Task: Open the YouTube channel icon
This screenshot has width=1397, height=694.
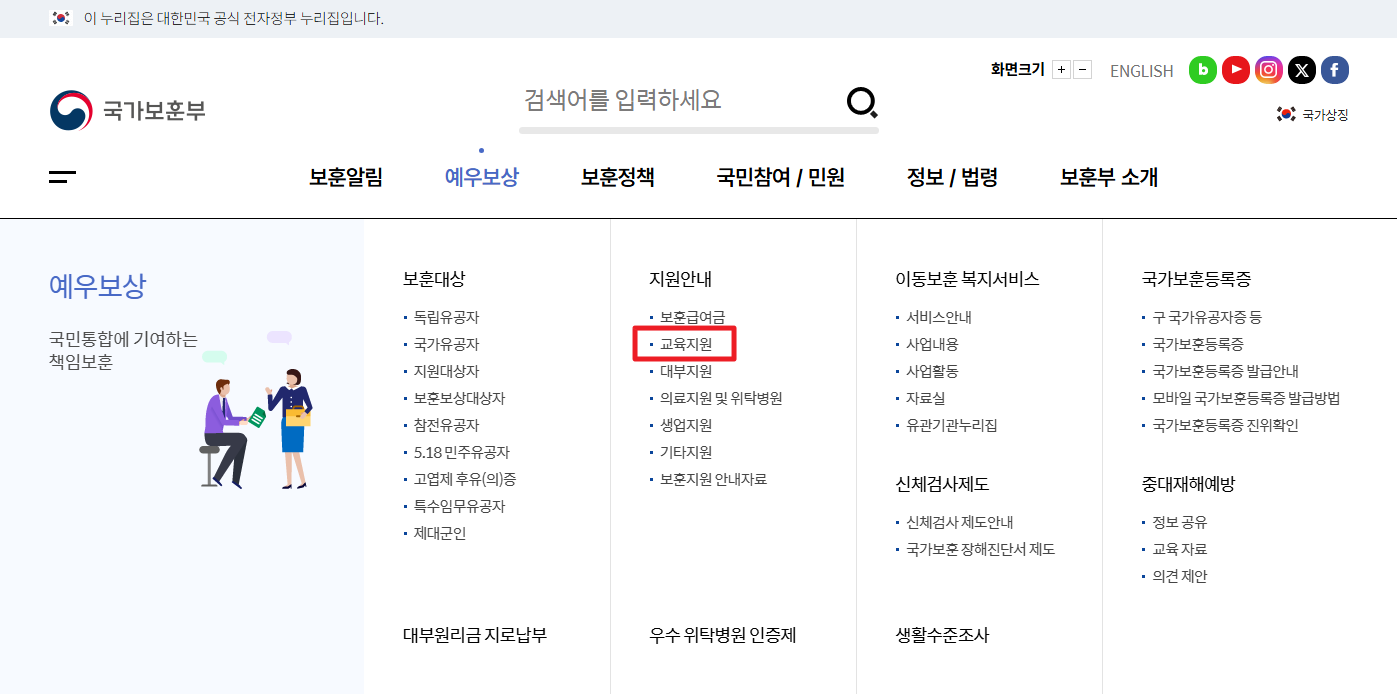Action: pyautogui.click(x=1235, y=70)
